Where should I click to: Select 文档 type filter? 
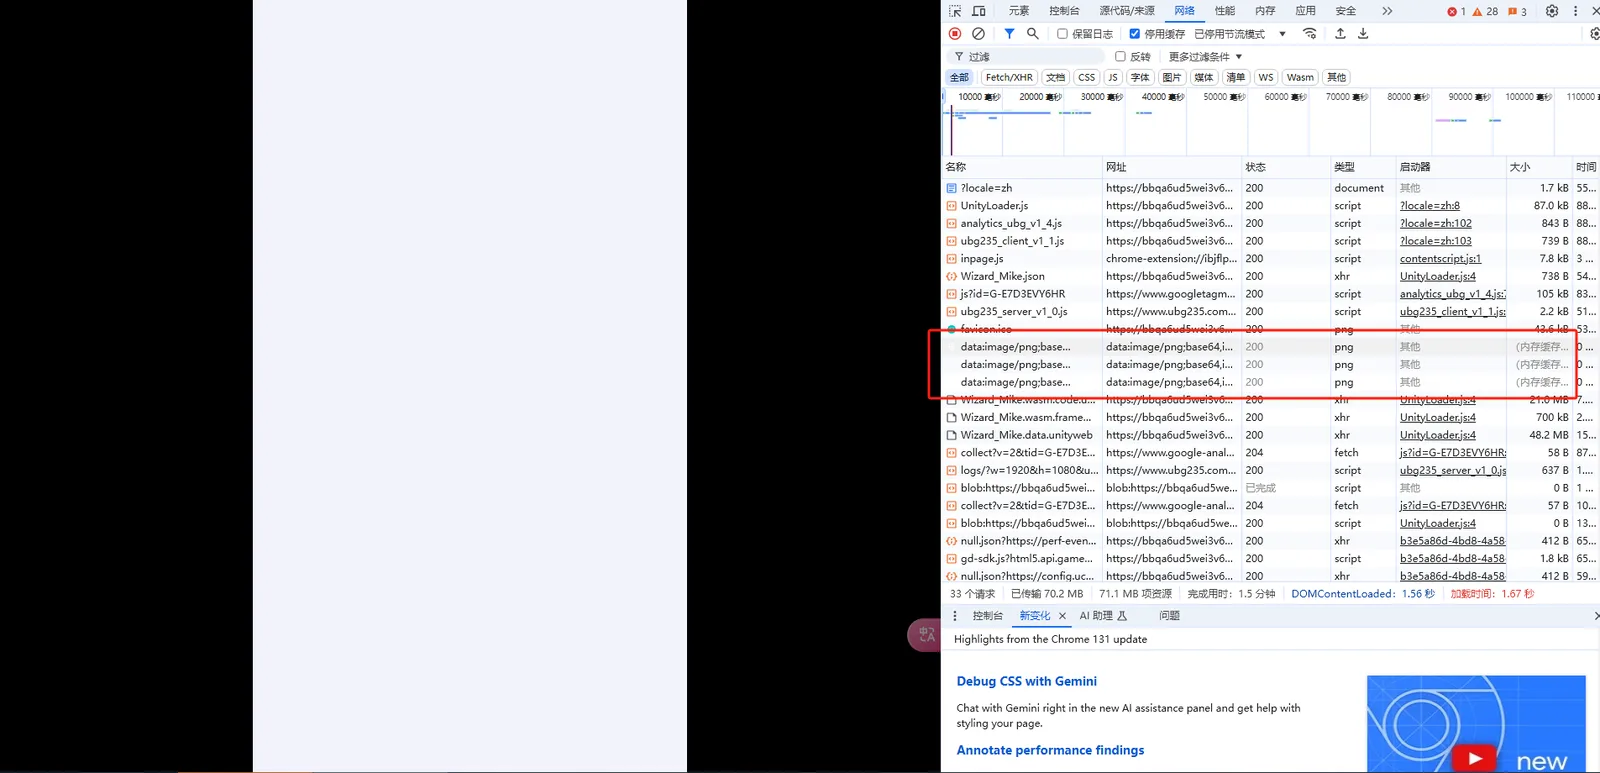pyautogui.click(x=1055, y=77)
